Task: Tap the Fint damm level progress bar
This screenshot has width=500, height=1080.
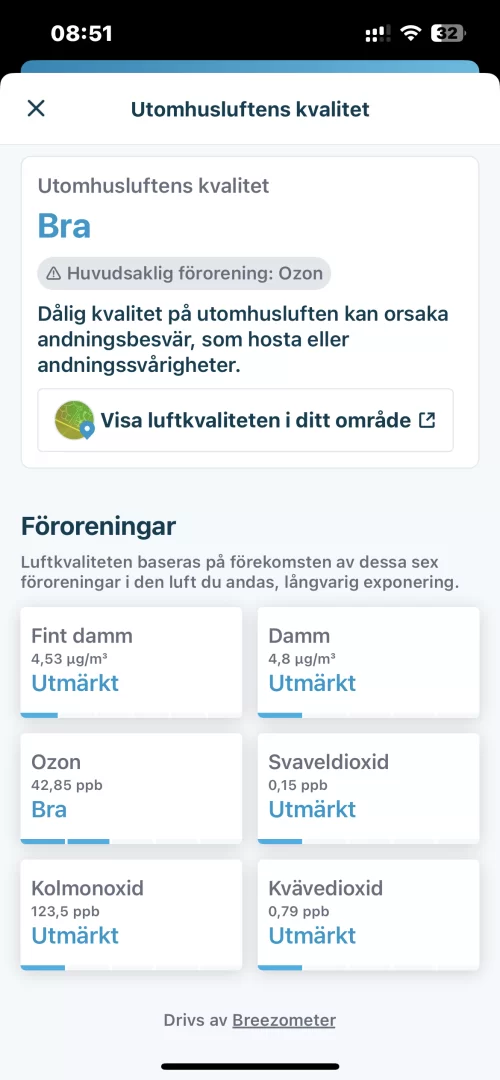Action: 132,715
